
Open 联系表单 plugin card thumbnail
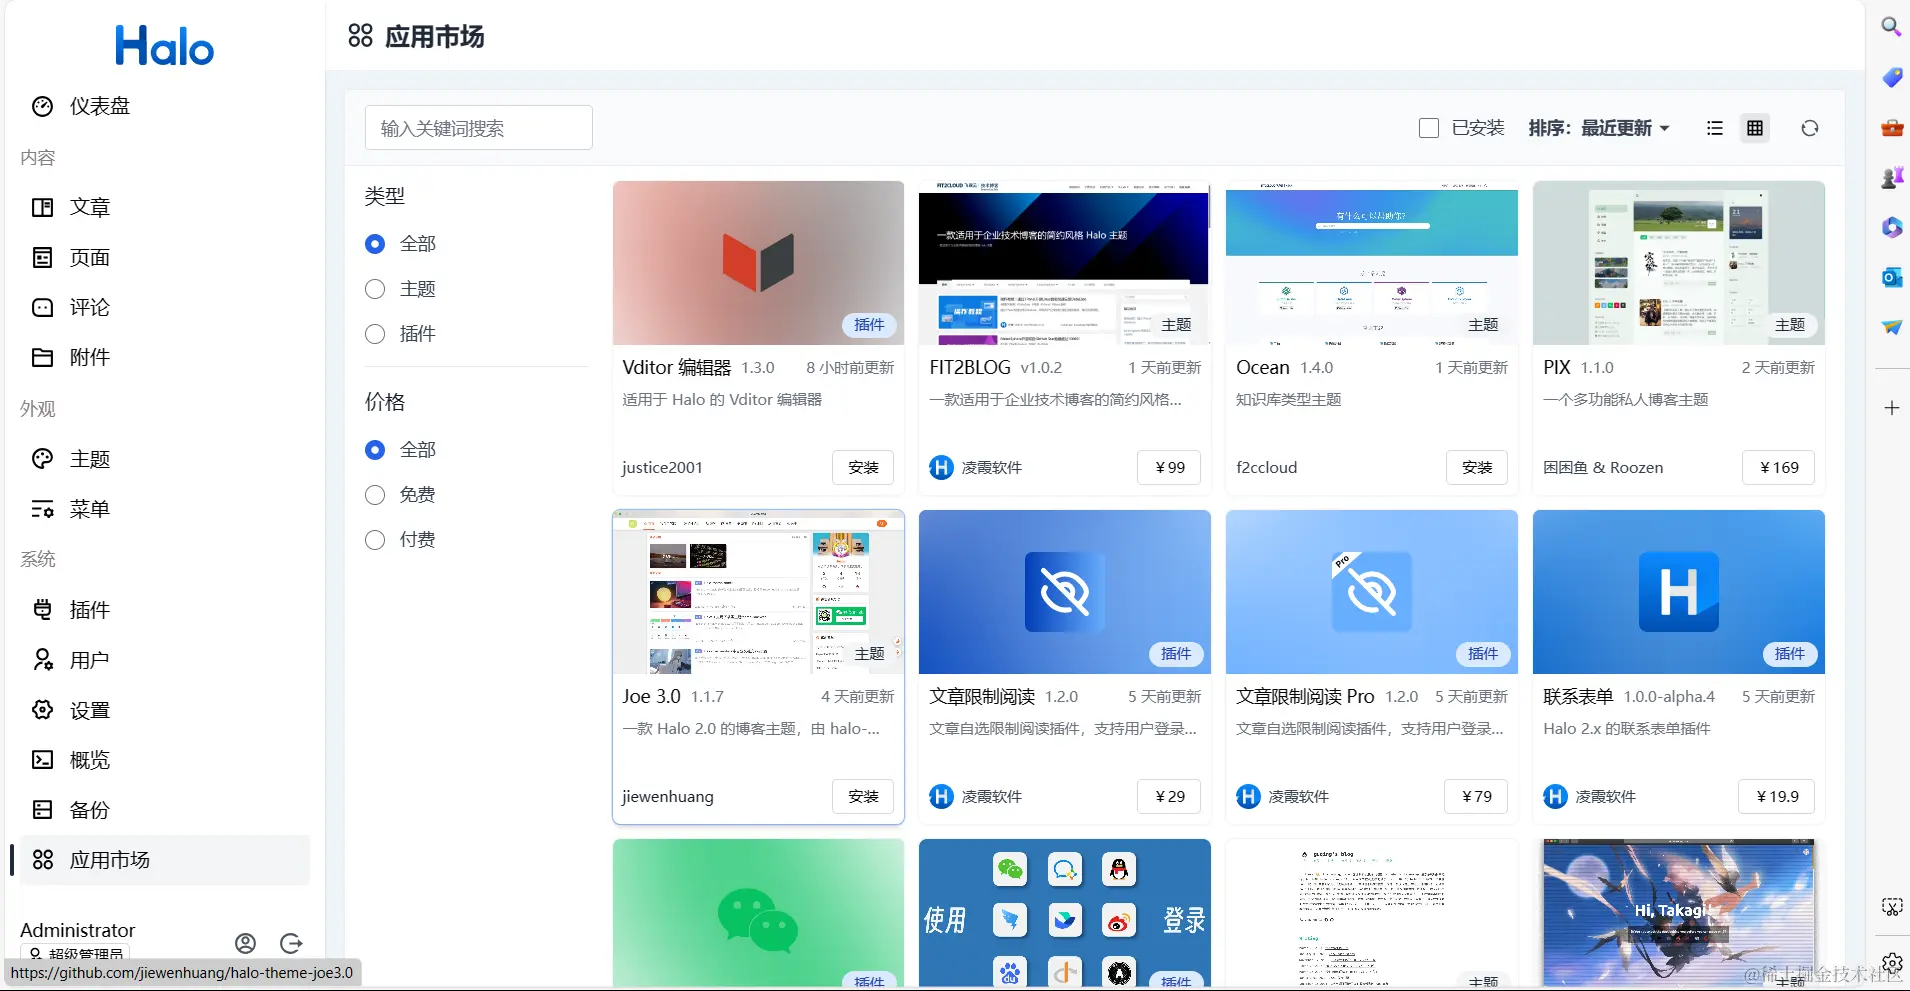pos(1679,592)
